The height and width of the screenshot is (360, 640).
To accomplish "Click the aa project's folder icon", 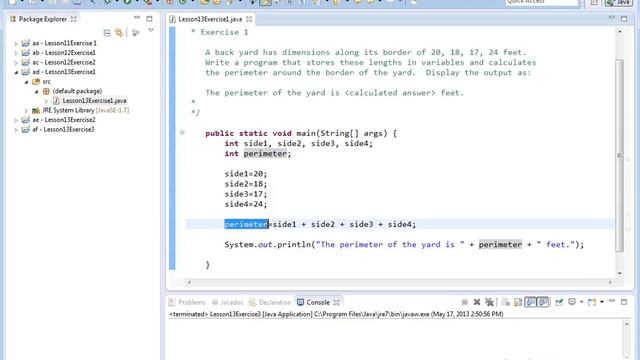I will tap(26, 43).
